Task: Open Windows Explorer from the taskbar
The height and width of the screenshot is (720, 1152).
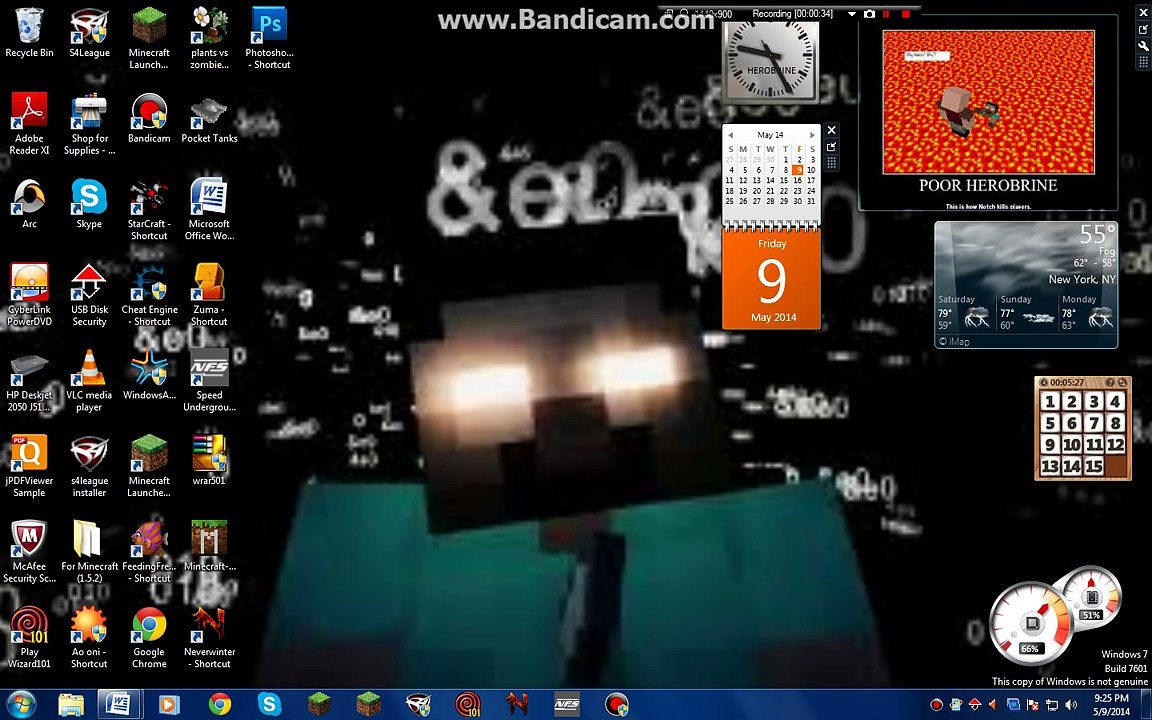Action: pyautogui.click(x=71, y=704)
